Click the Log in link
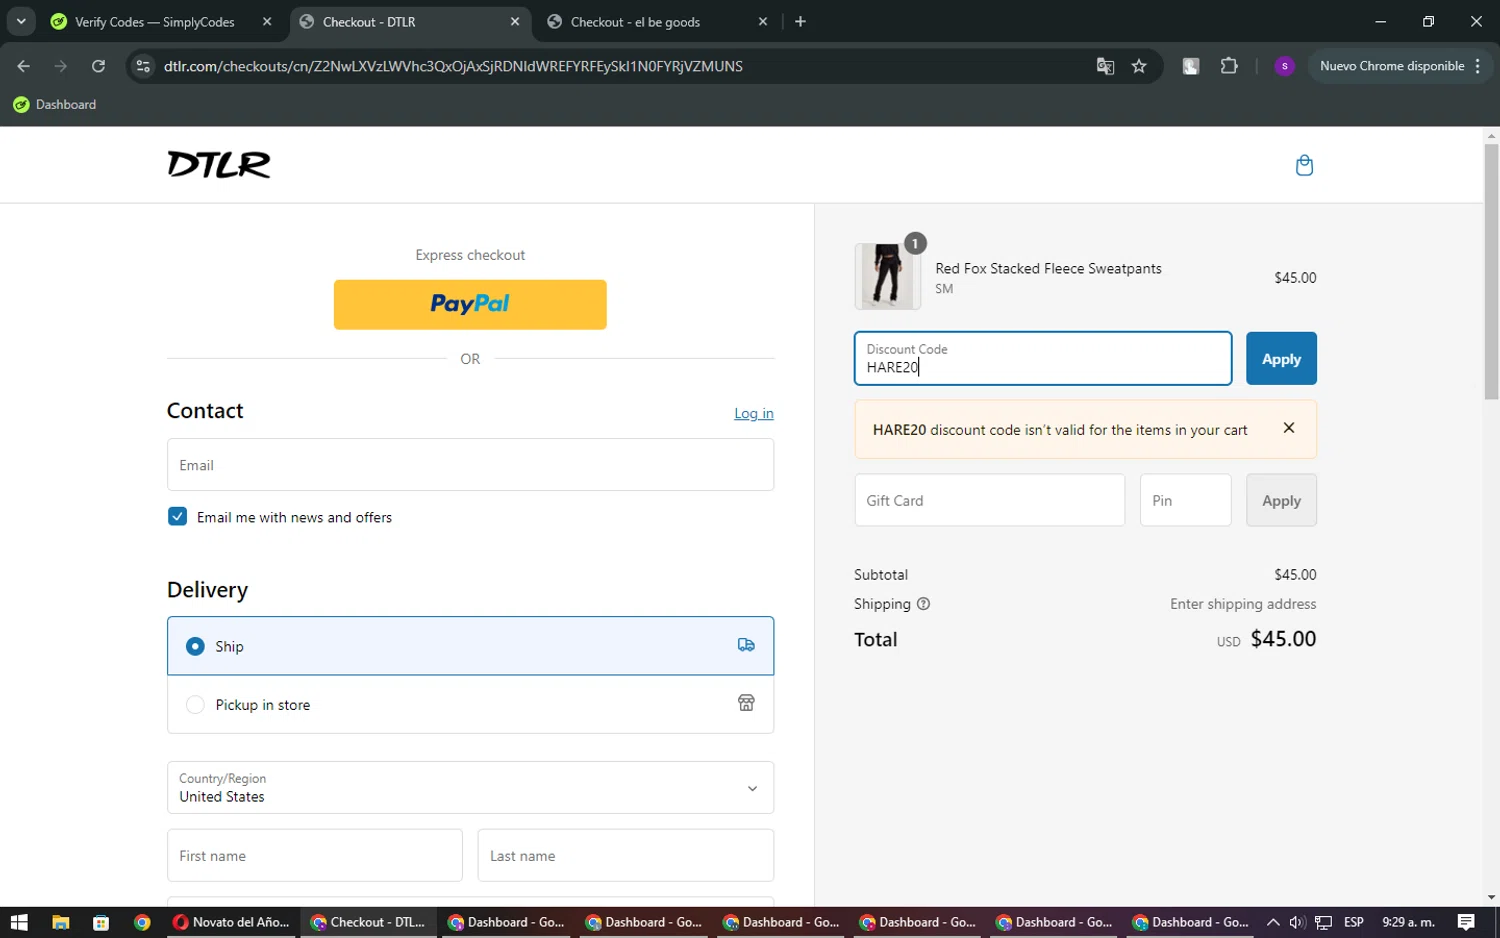This screenshot has width=1500, height=938. coord(754,413)
